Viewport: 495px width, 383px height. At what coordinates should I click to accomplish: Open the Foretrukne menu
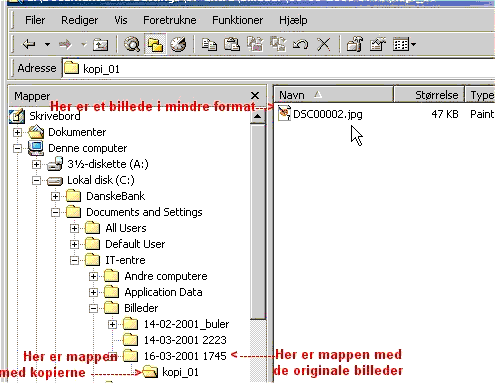(170, 20)
